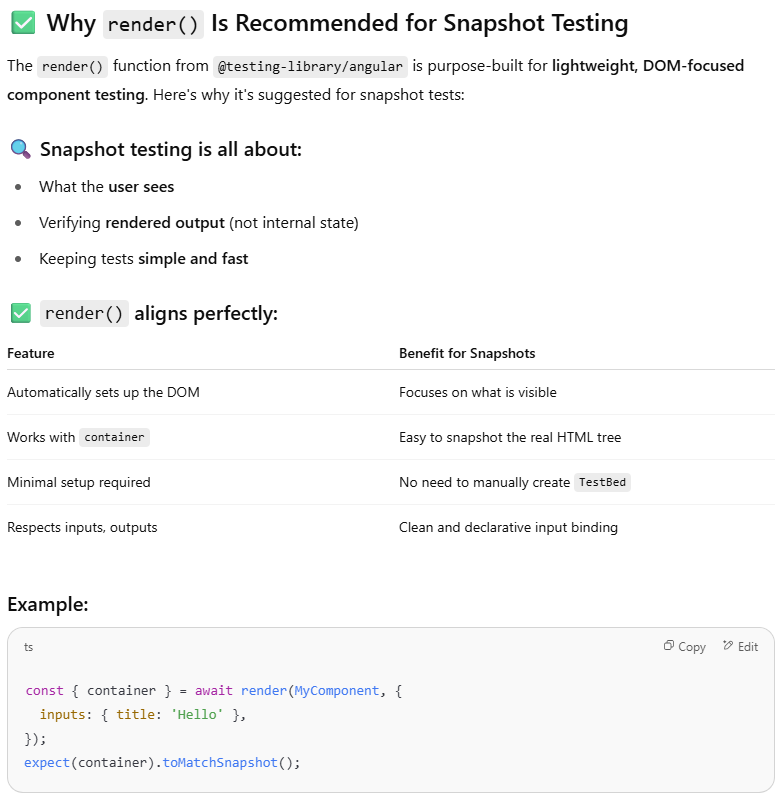Click the toMatchSnapshot call in code
Viewport: 779px width, 799px height.
pos(220,762)
